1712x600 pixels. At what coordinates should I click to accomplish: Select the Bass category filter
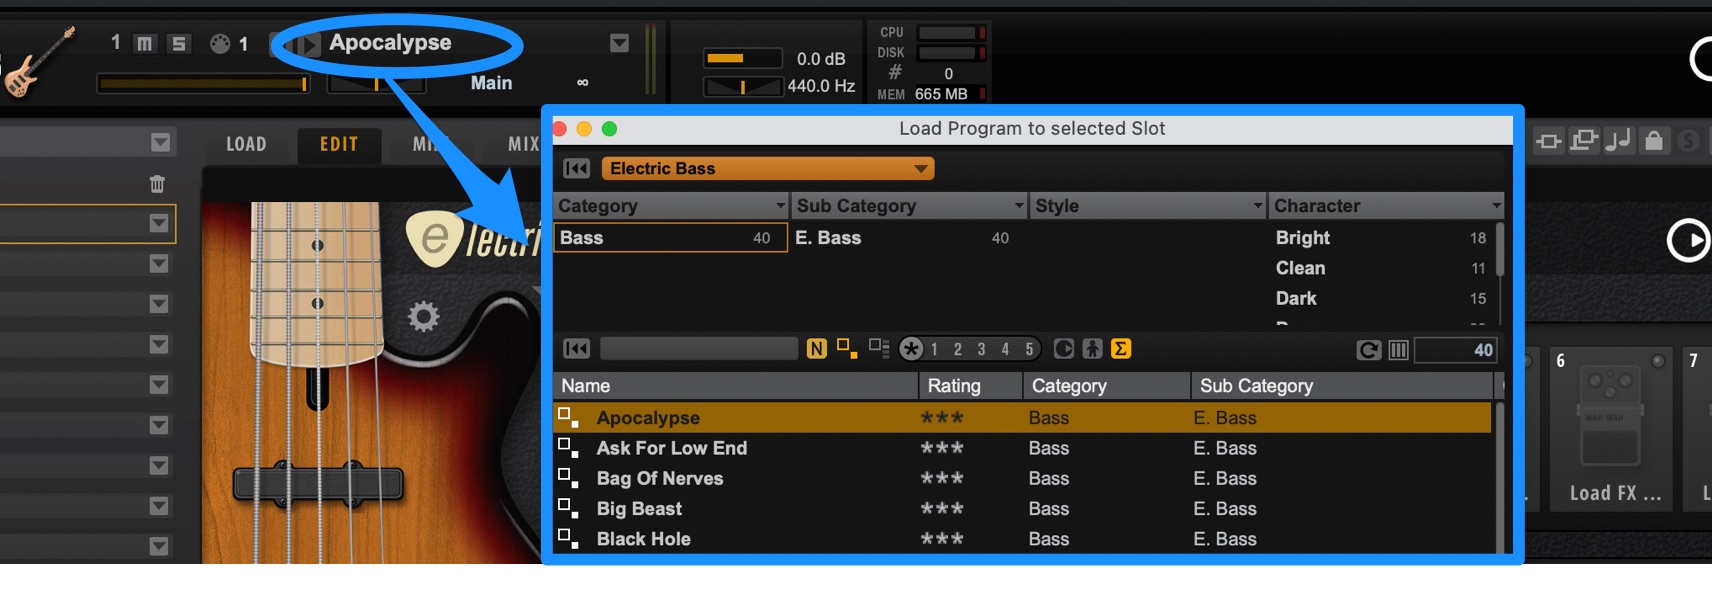670,238
